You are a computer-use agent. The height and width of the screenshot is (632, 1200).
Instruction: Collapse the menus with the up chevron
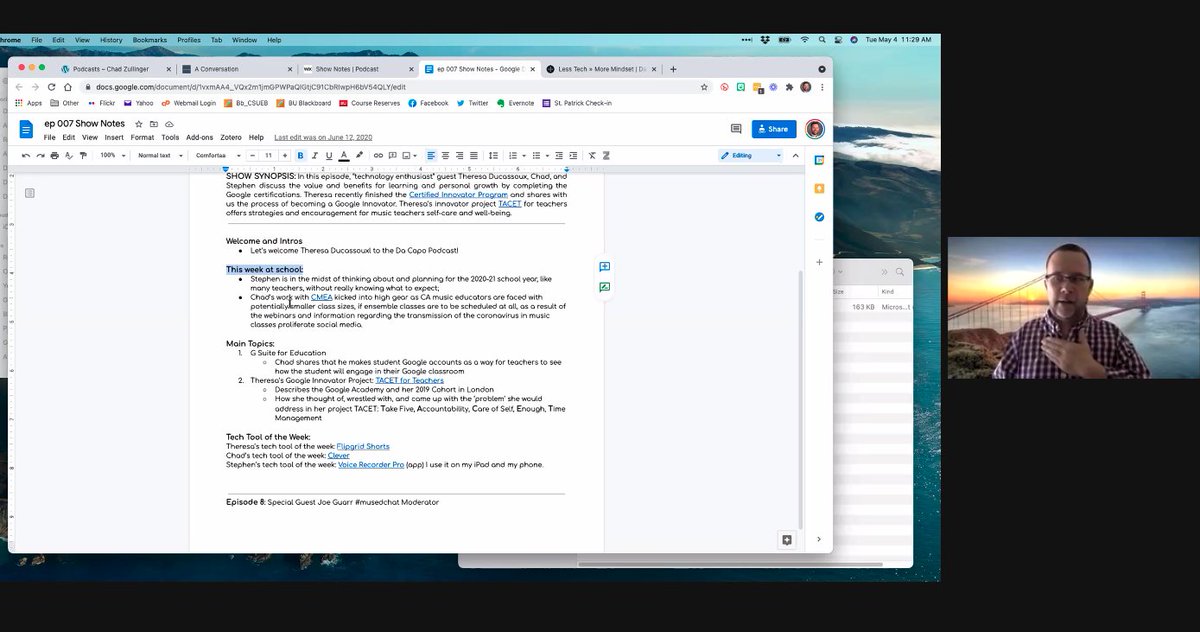pyautogui.click(x=797, y=156)
